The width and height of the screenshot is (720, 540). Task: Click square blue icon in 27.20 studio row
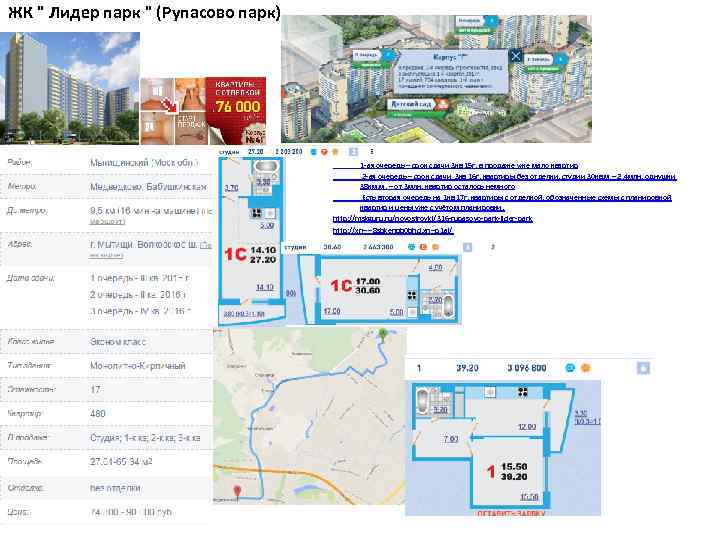pyautogui.click(x=353, y=152)
